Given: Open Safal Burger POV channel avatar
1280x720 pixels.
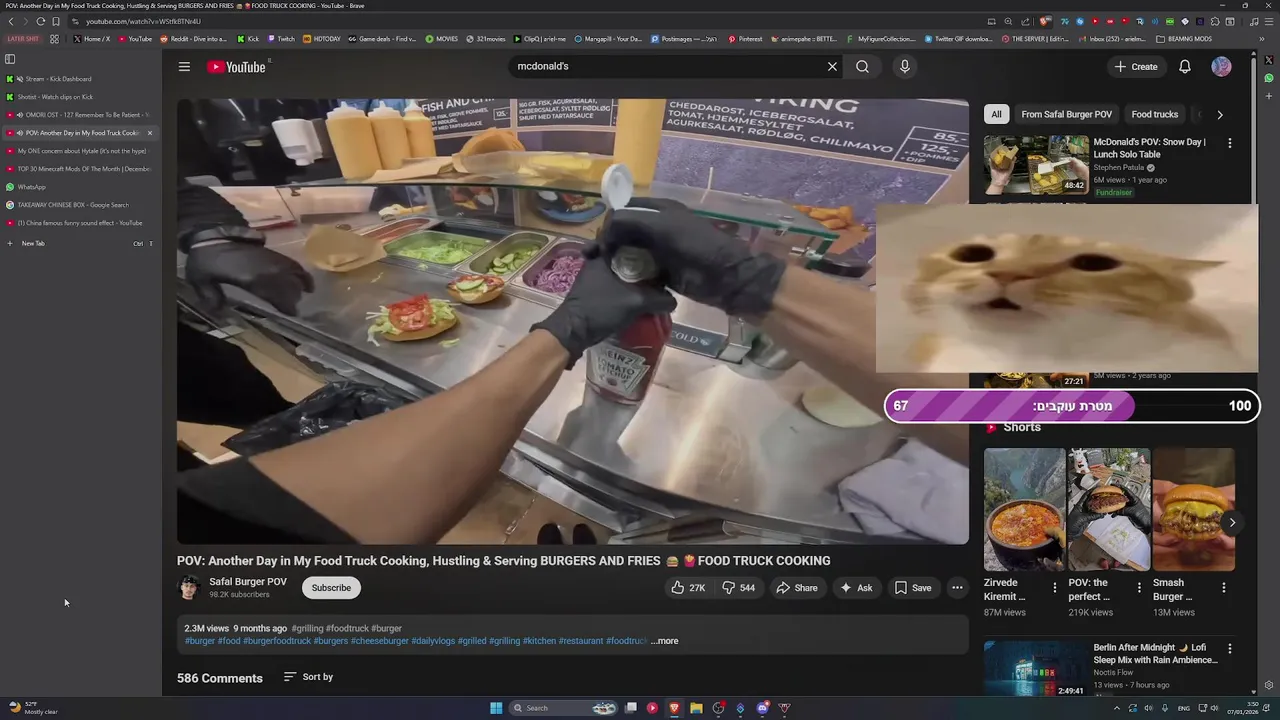Looking at the screenshot, I should [189, 588].
